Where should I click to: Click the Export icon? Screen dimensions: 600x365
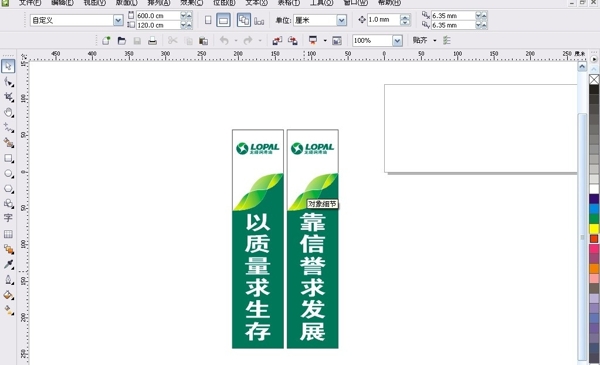tap(293, 41)
